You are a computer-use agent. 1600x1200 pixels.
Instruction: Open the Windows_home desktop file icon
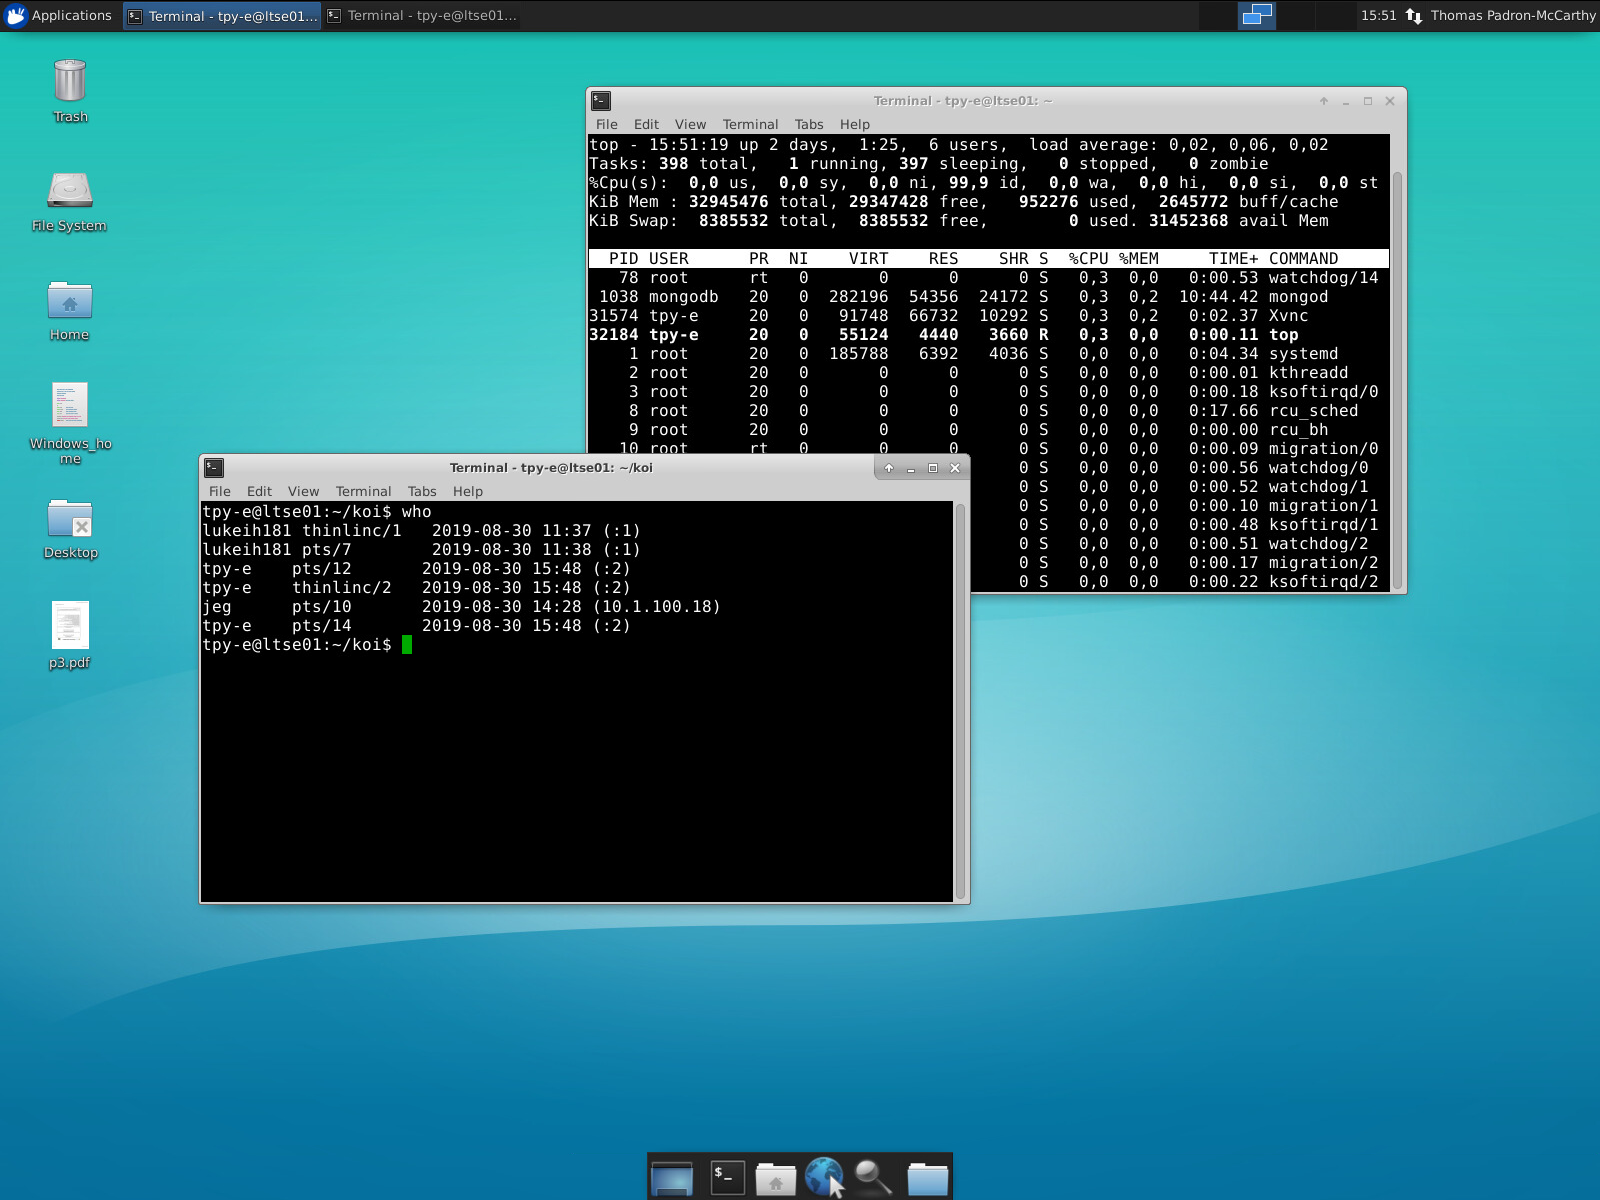coord(70,406)
